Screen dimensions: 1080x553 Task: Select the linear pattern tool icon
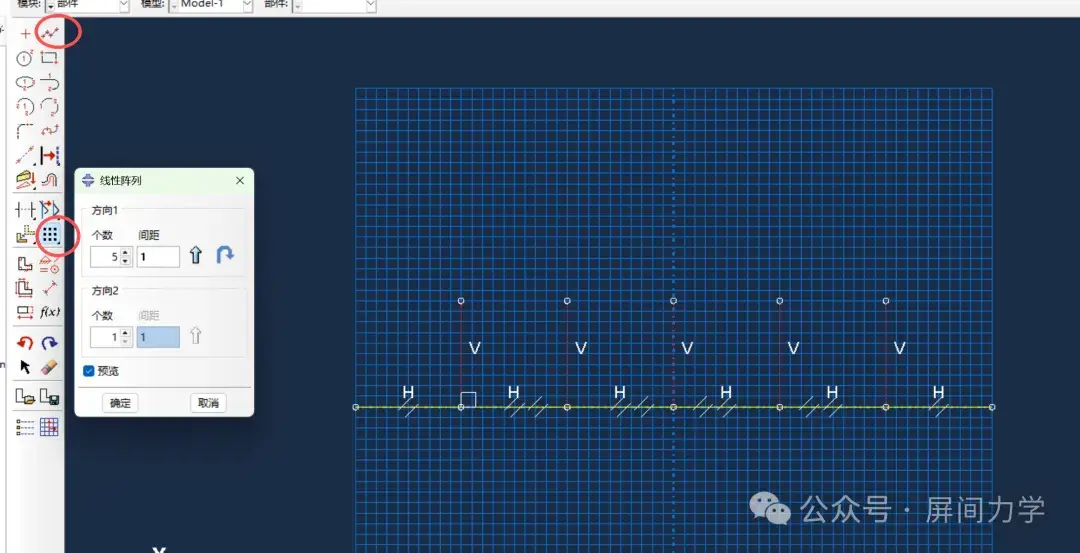(x=50, y=235)
